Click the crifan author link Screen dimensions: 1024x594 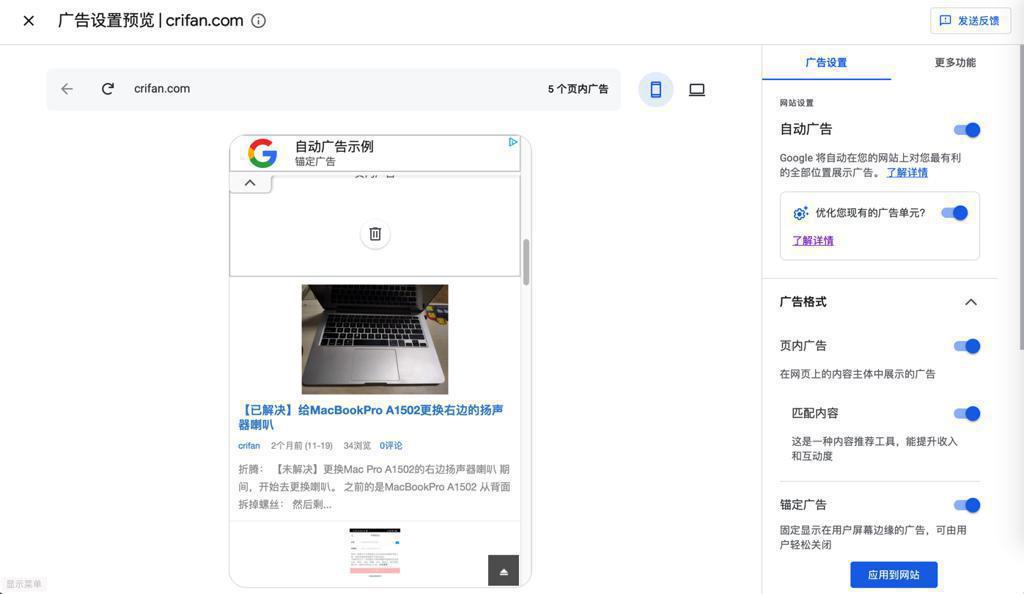tap(249, 446)
